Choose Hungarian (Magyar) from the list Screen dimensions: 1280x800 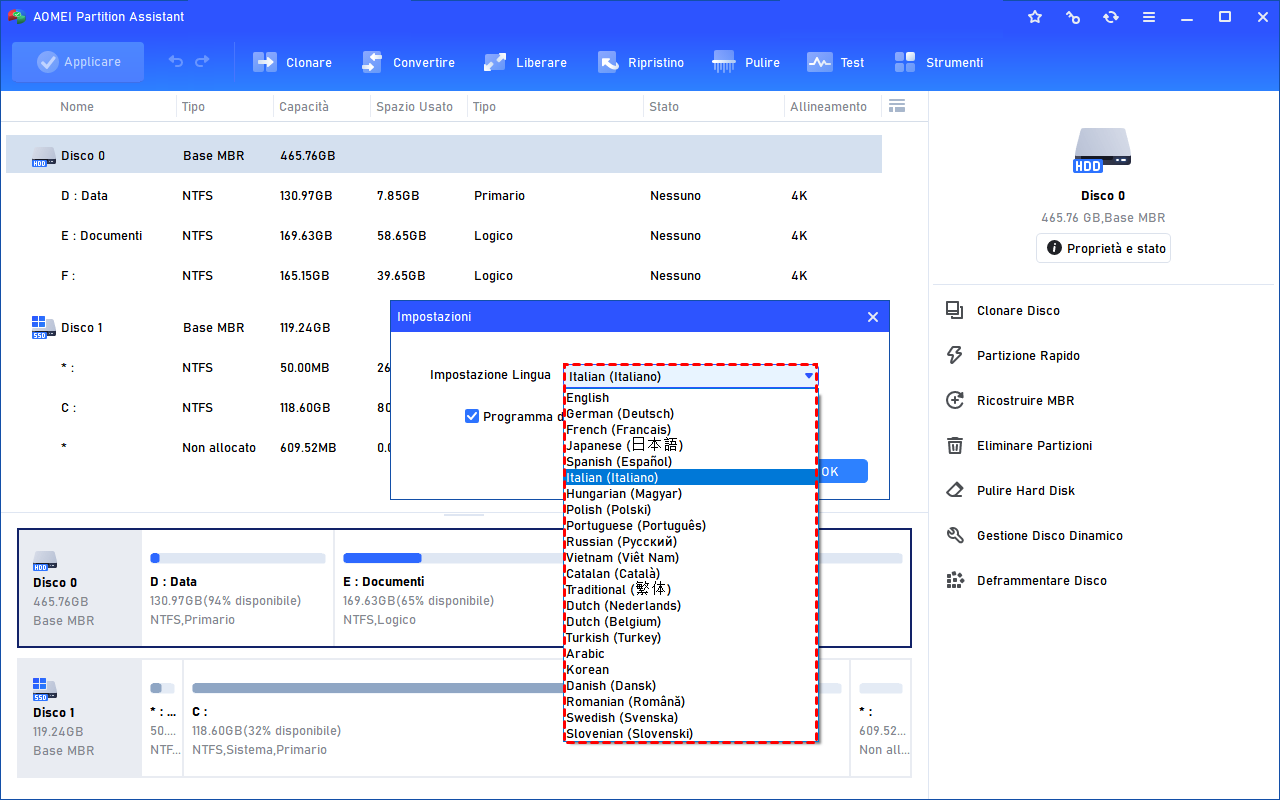[691, 494]
